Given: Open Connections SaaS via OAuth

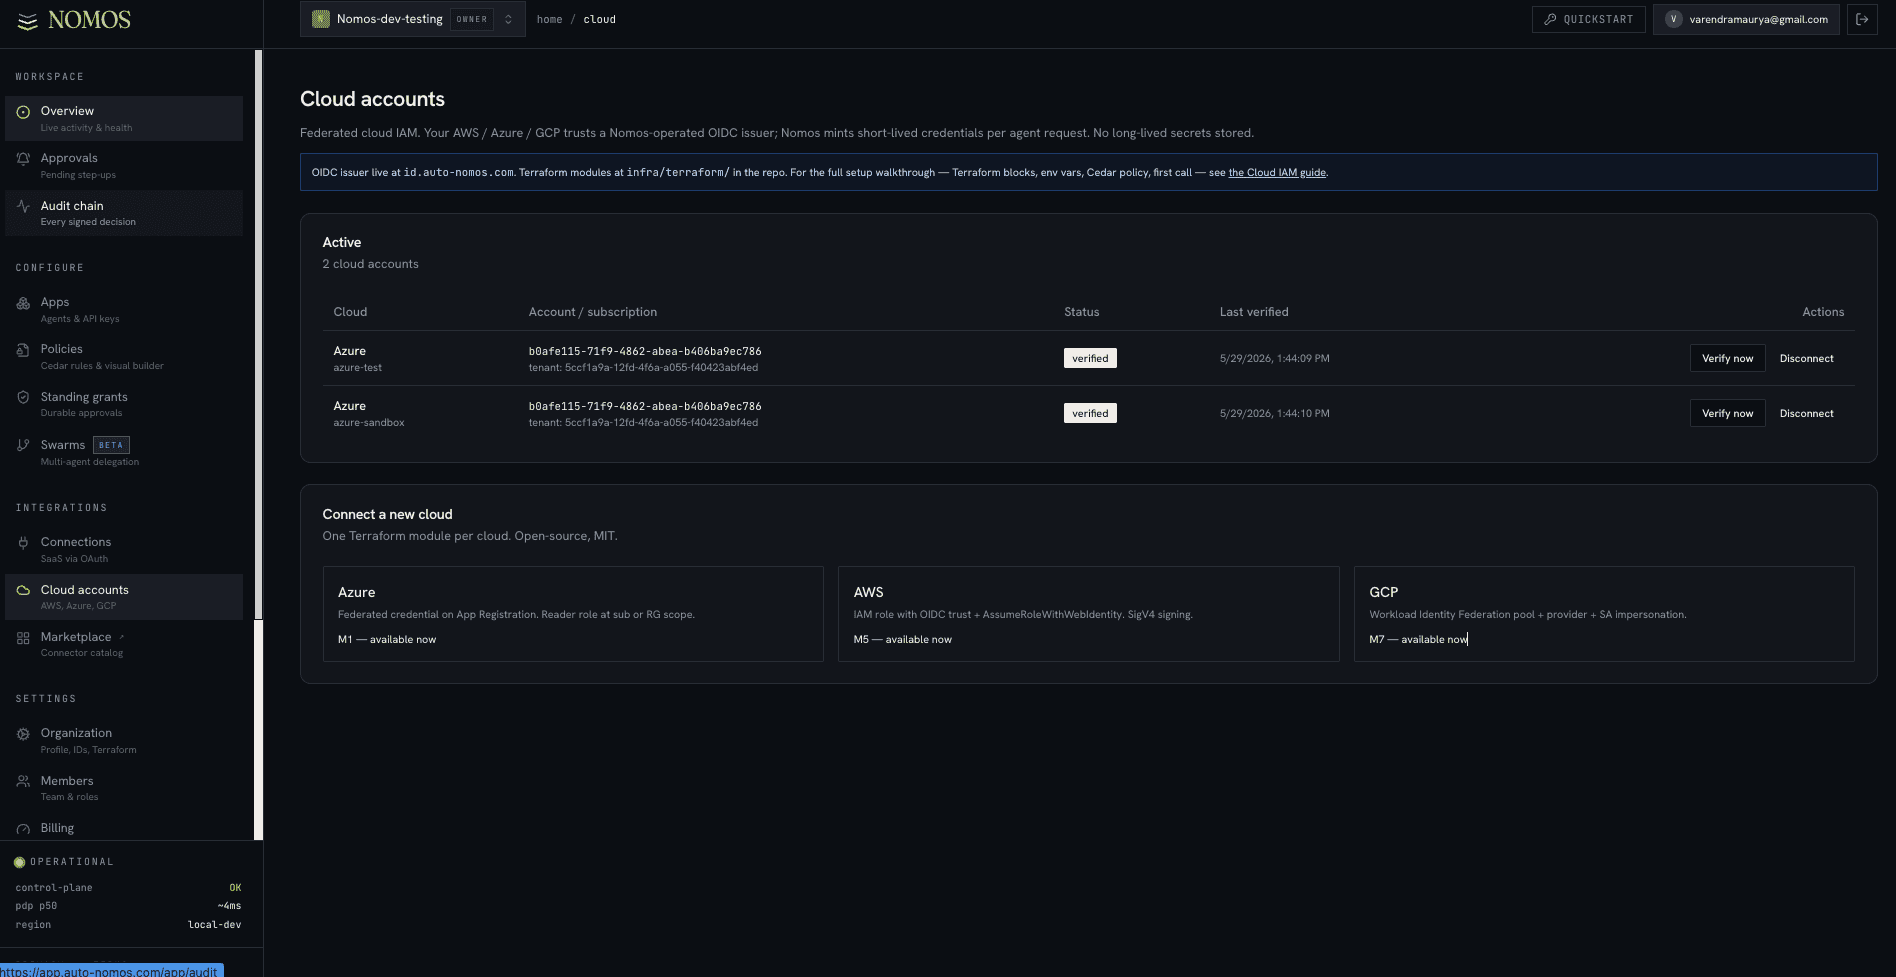Looking at the screenshot, I should [124, 549].
